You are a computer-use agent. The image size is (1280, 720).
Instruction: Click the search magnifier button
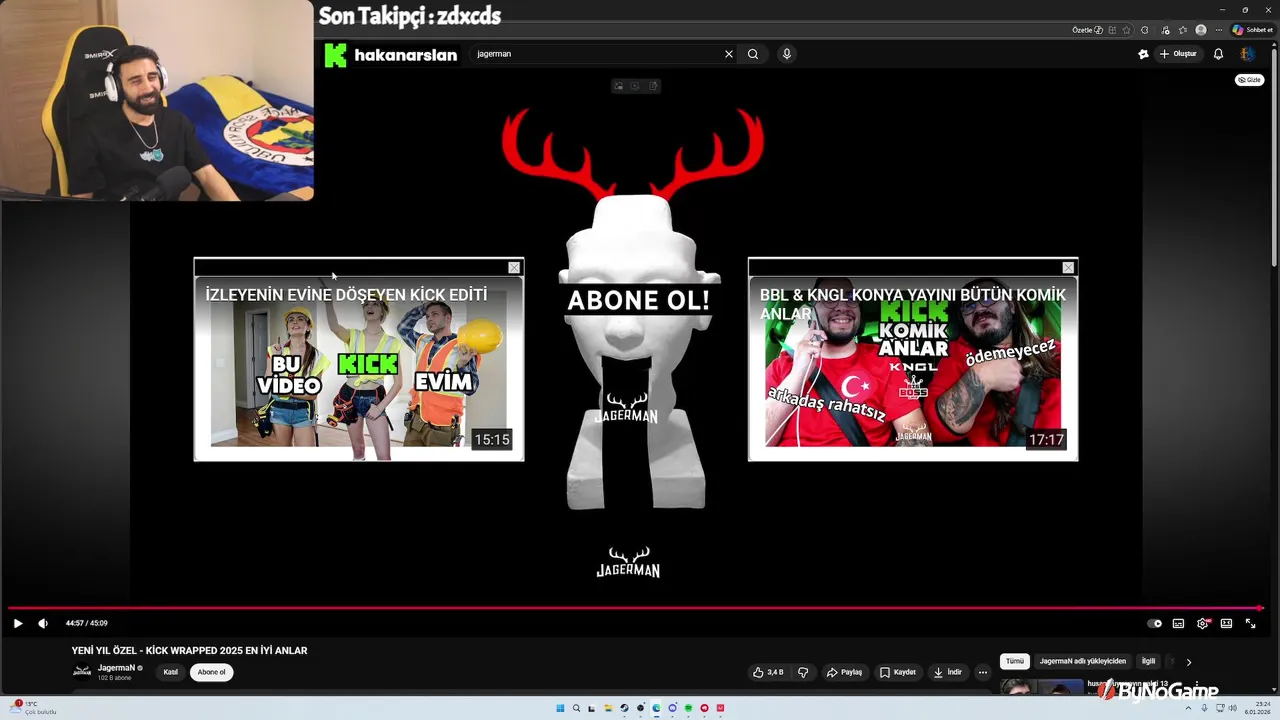[753, 54]
